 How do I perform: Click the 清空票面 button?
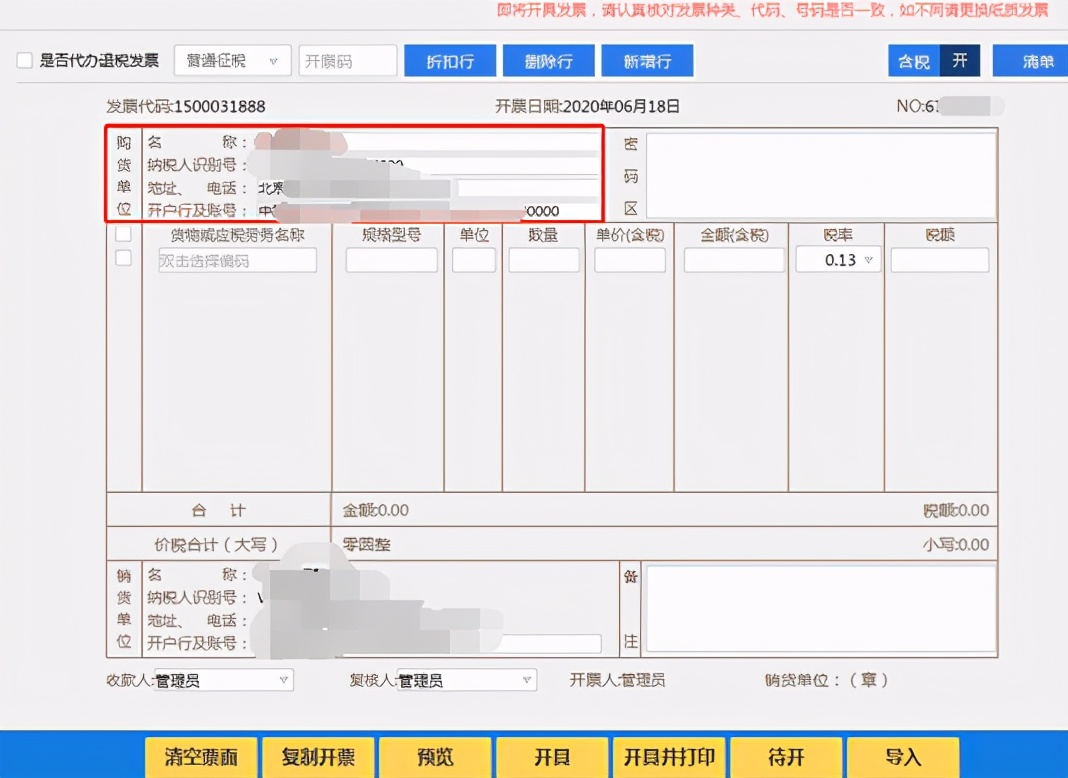pyautogui.click(x=201, y=757)
